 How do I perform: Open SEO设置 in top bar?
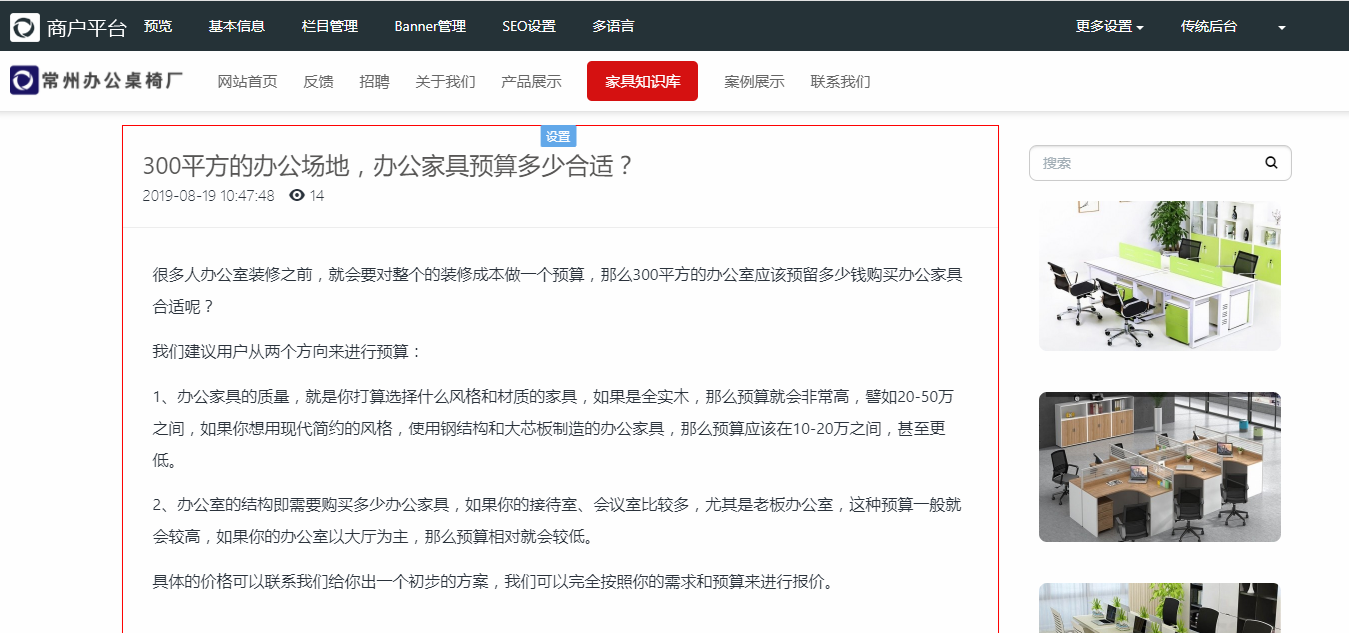529,26
